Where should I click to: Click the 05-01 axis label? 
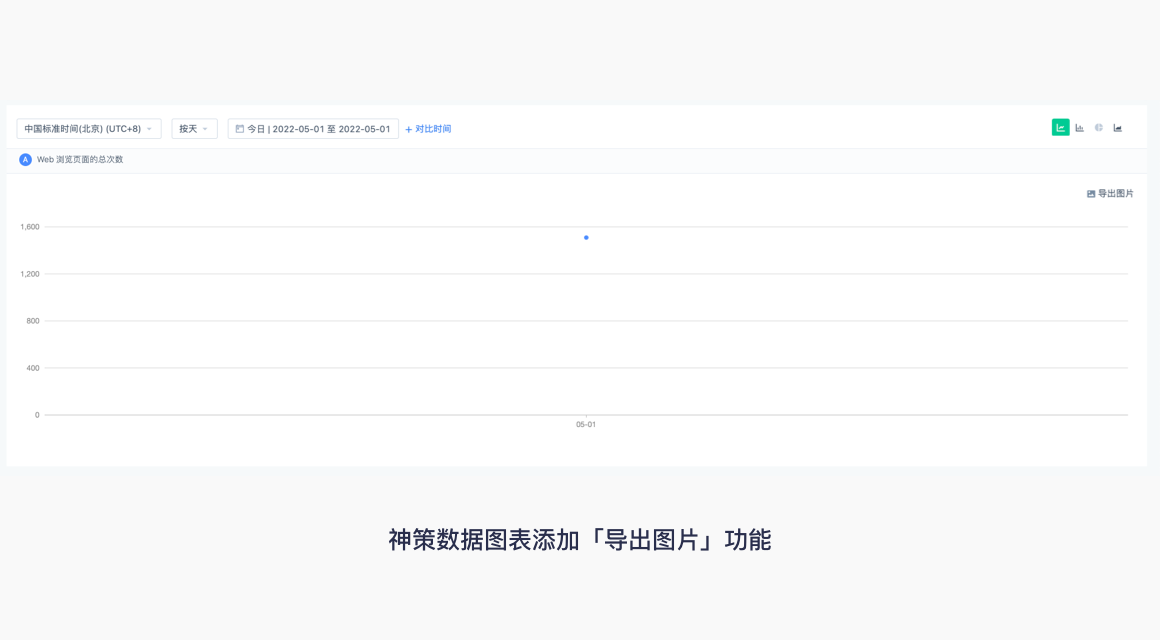(586, 425)
